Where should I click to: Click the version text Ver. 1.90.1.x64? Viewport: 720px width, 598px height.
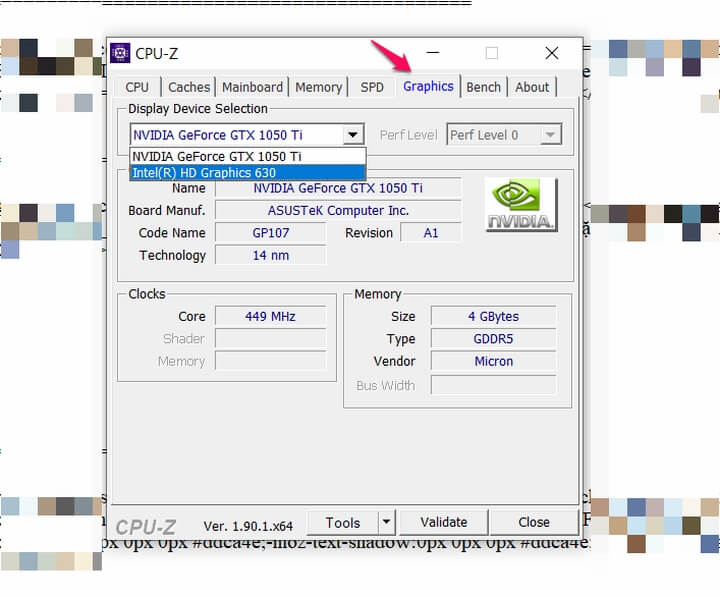click(x=248, y=526)
